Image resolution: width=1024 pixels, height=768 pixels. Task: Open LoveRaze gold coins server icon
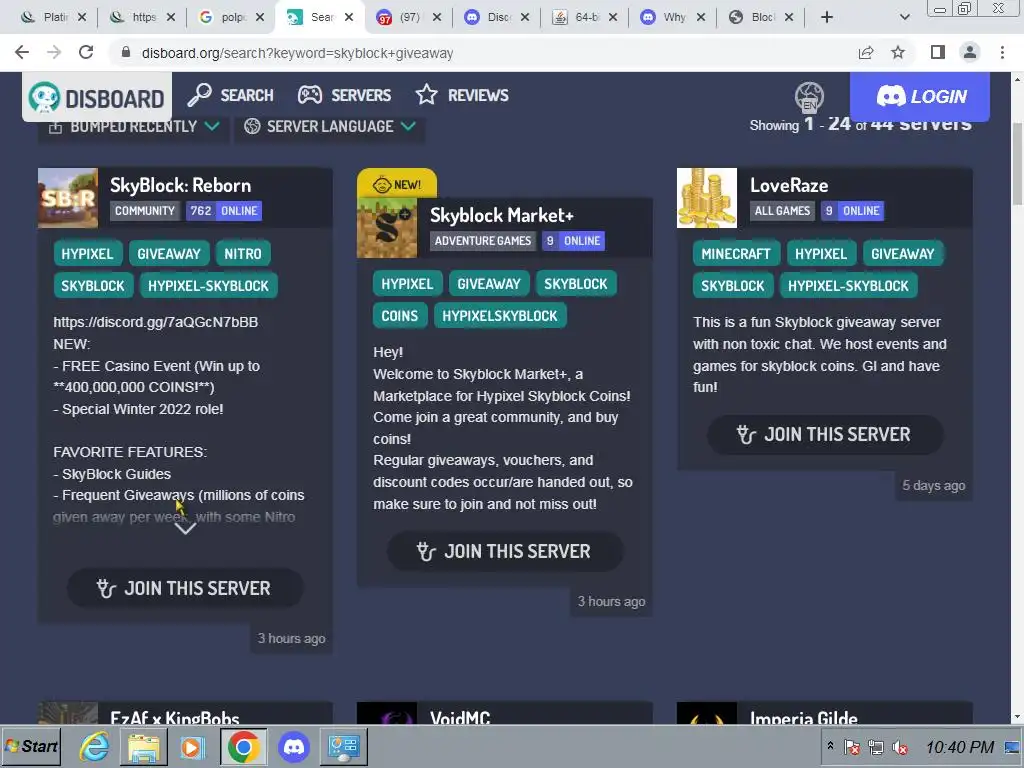tap(707, 198)
